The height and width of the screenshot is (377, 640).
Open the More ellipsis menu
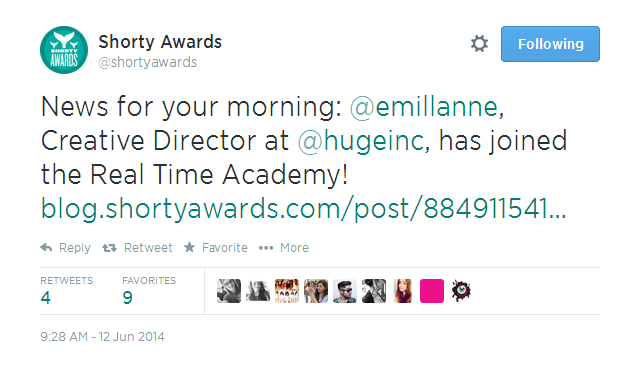pos(266,248)
